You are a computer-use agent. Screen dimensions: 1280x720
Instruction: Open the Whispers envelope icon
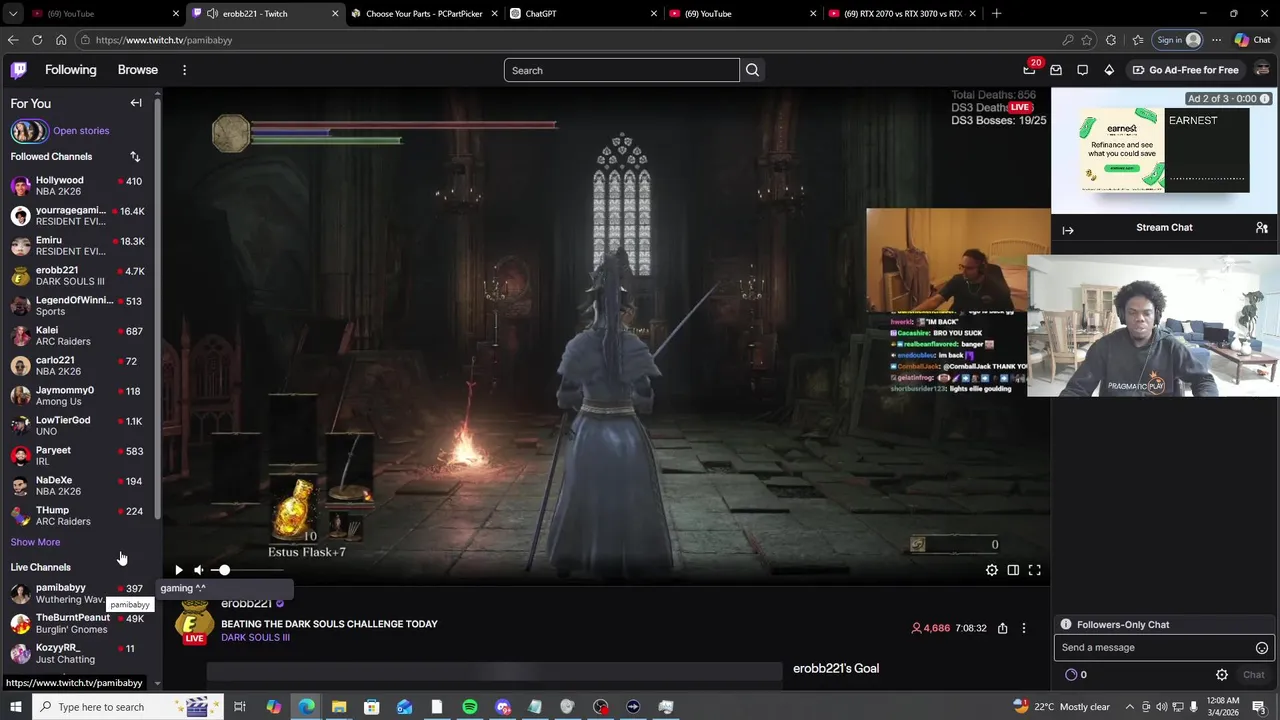click(x=1056, y=70)
